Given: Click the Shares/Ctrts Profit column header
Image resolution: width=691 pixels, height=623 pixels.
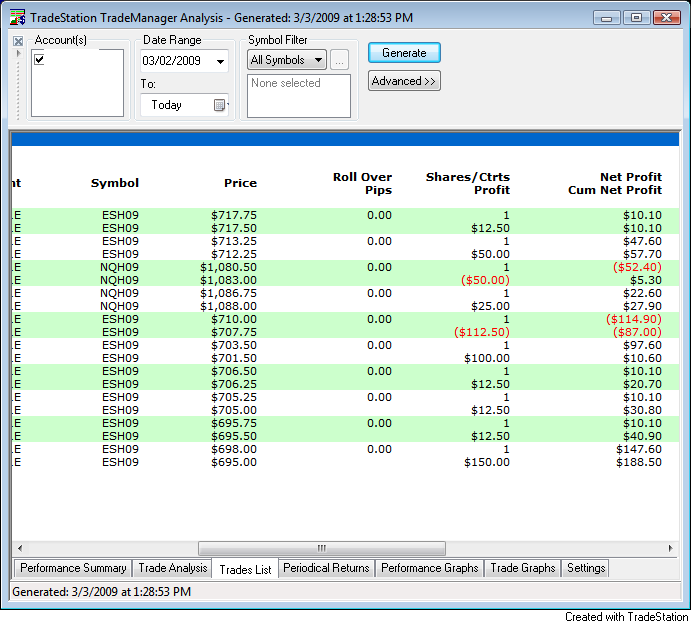Looking at the screenshot, I should (468, 183).
